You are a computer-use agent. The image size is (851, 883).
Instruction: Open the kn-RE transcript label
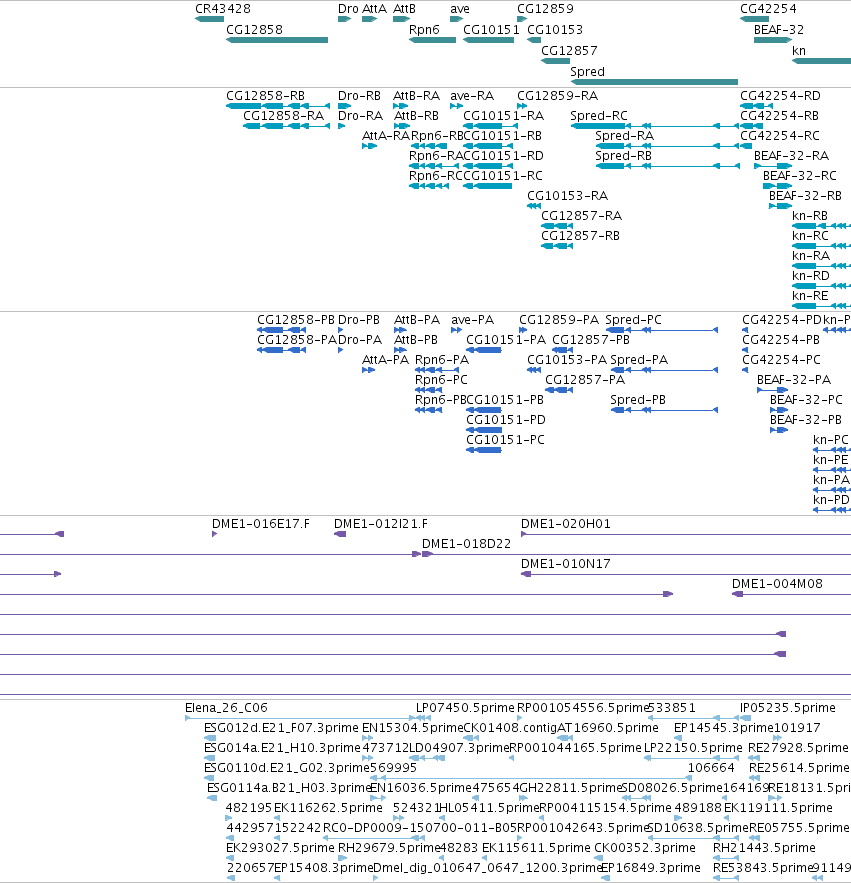[x=810, y=296]
